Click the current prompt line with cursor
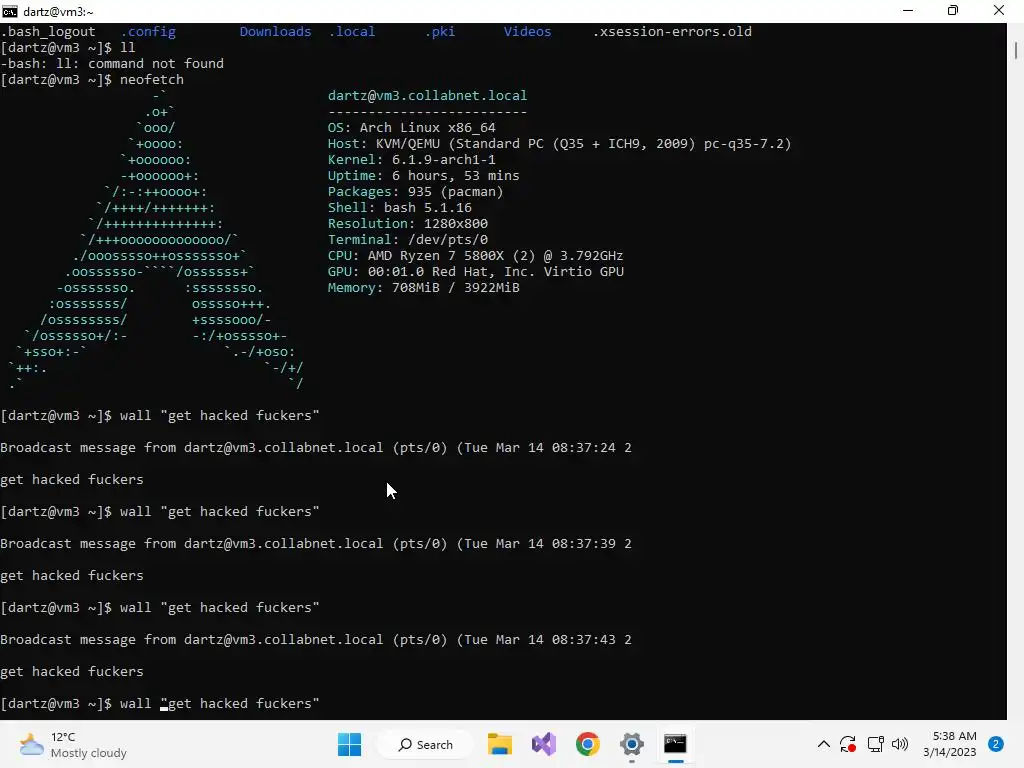Screen dimensions: 1024x768 pyautogui.click(x=160, y=703)
